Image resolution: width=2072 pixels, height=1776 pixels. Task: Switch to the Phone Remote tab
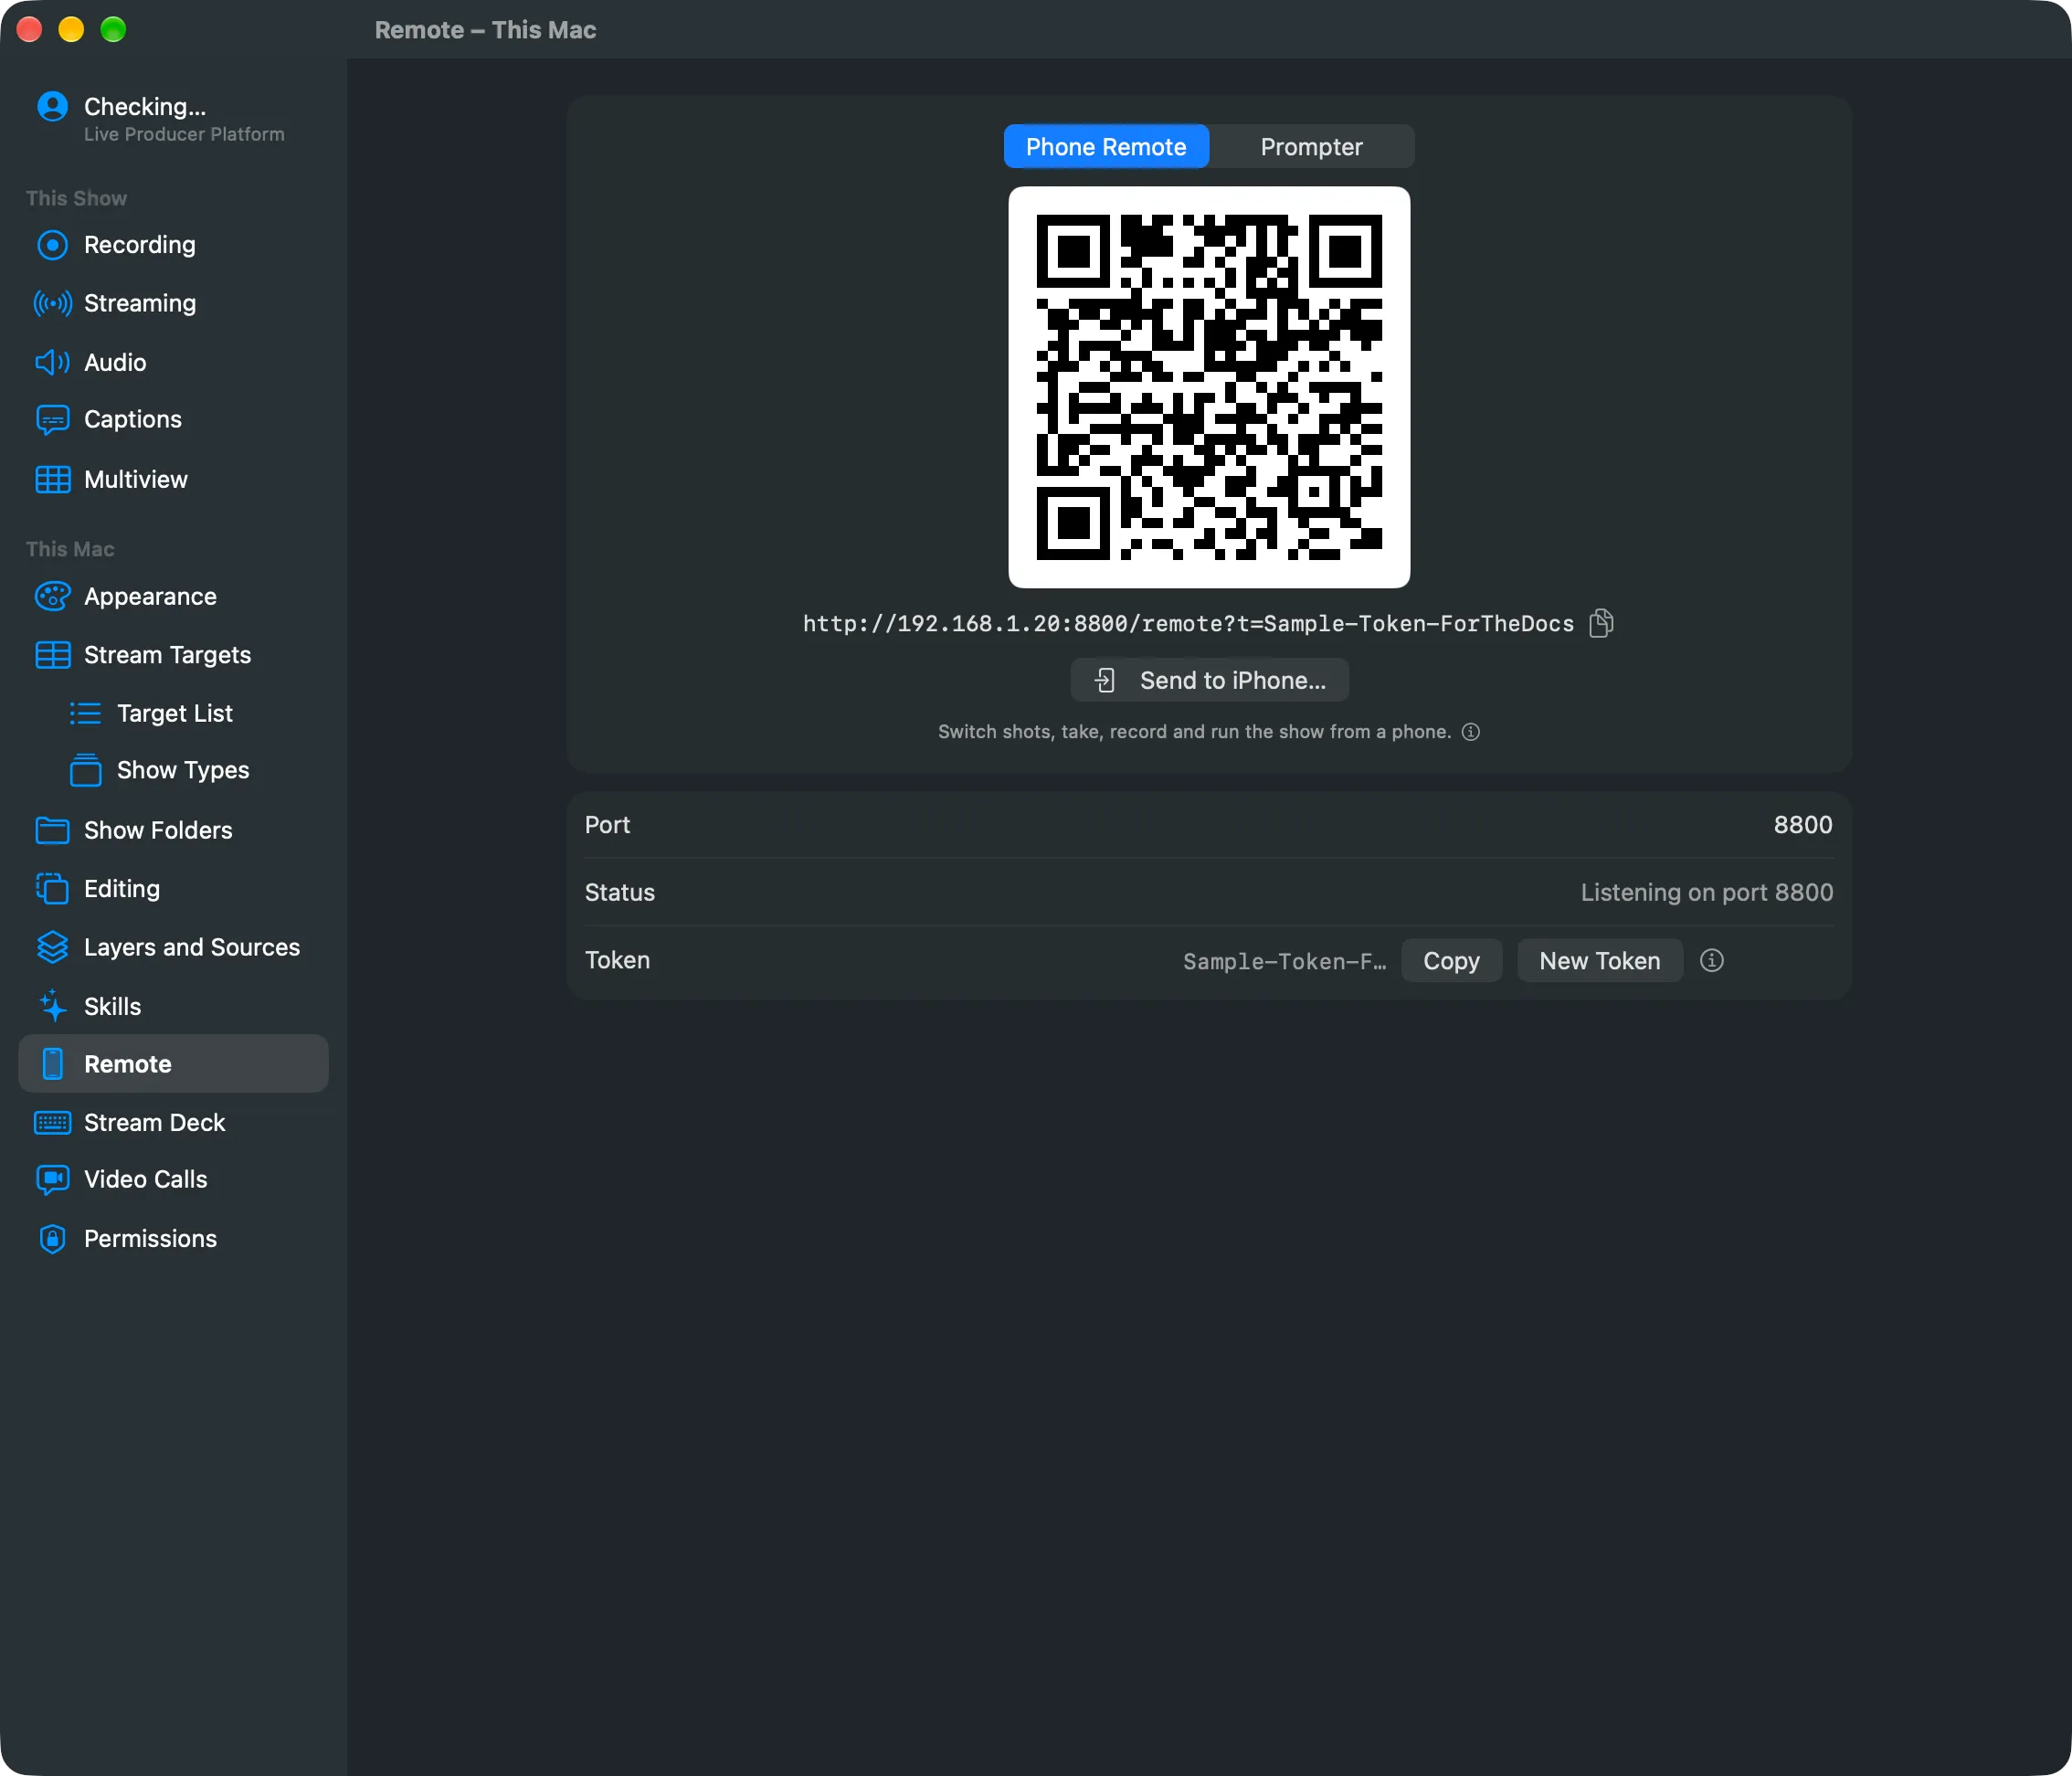pos(1106,147)
